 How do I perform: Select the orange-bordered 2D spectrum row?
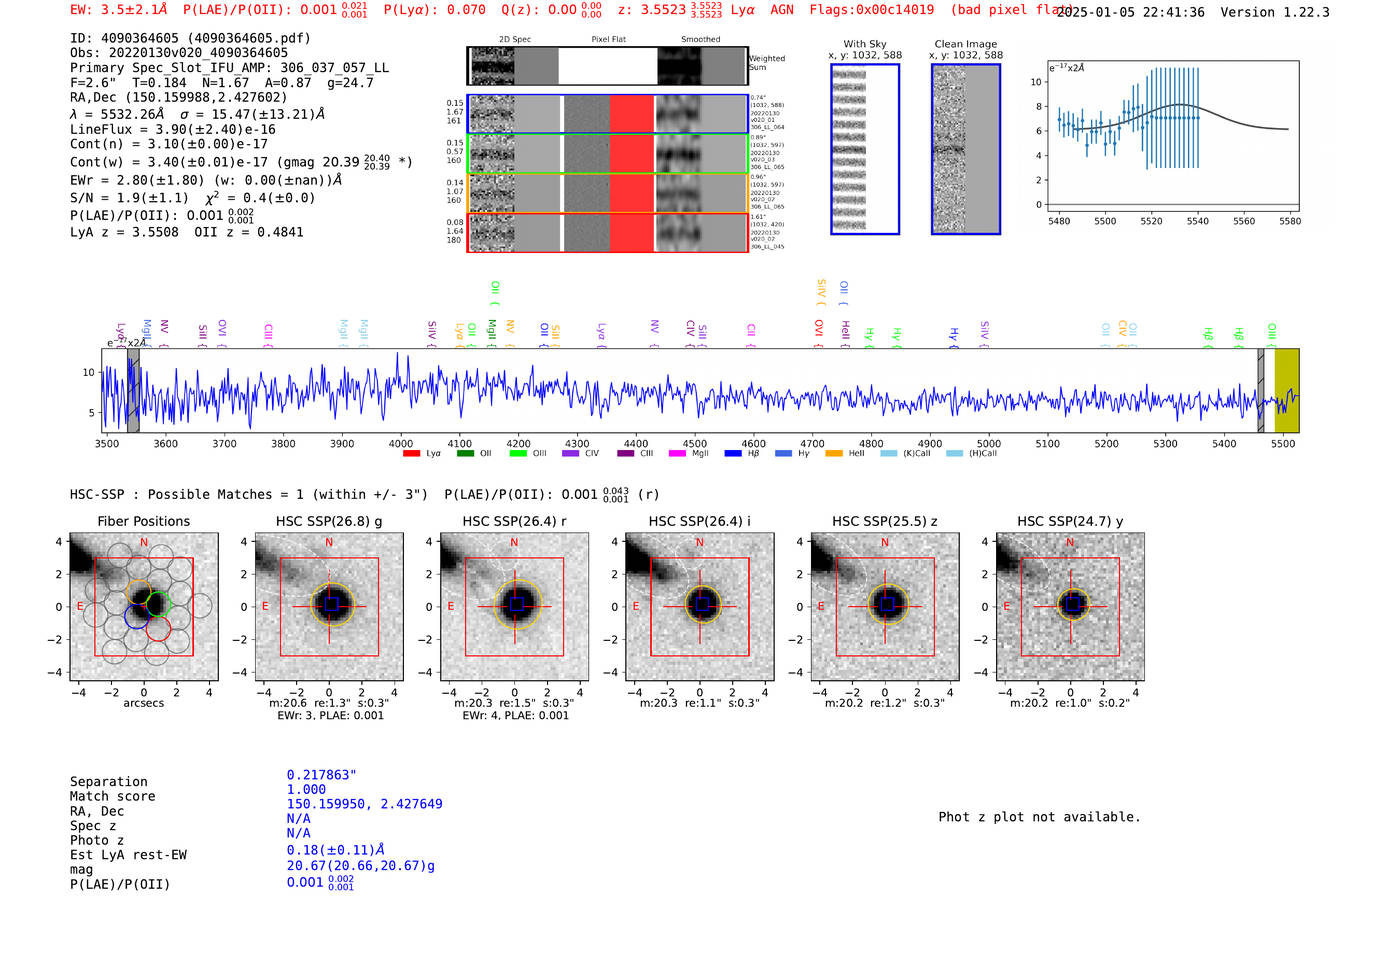(608, 193)
